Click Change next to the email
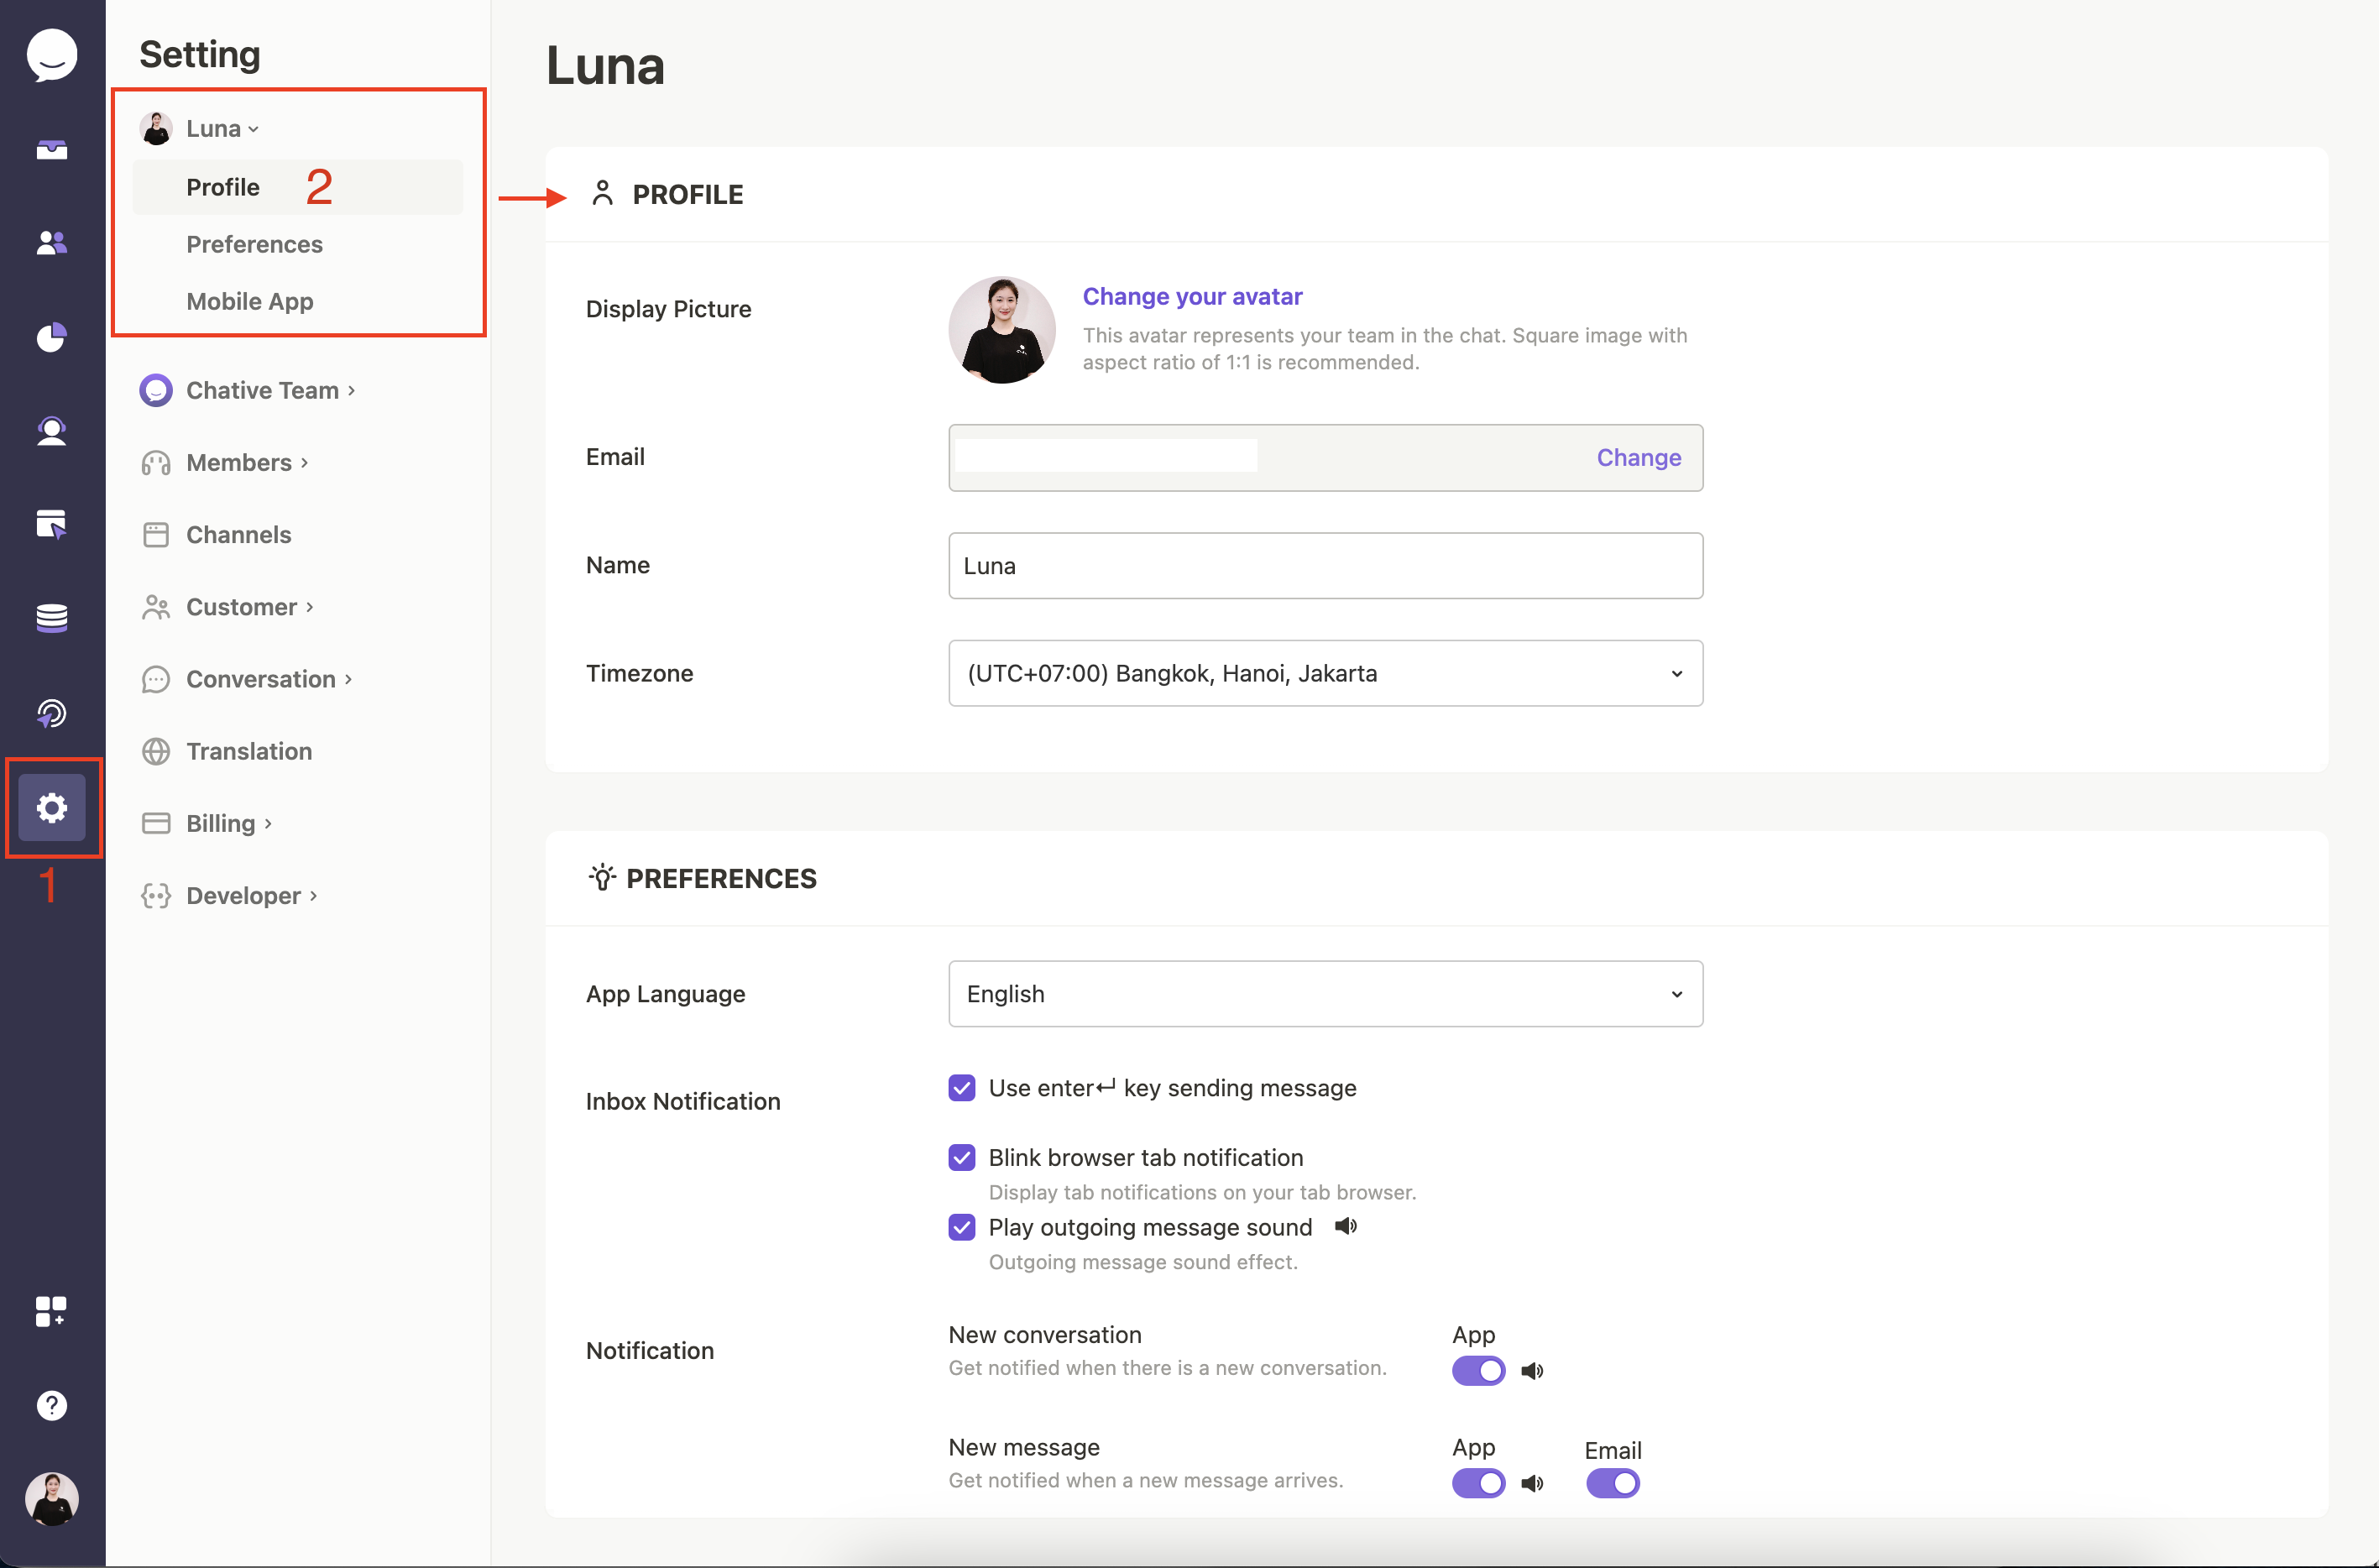The height and width of the screenshot is (1568, 2379). click(1638, 457)
